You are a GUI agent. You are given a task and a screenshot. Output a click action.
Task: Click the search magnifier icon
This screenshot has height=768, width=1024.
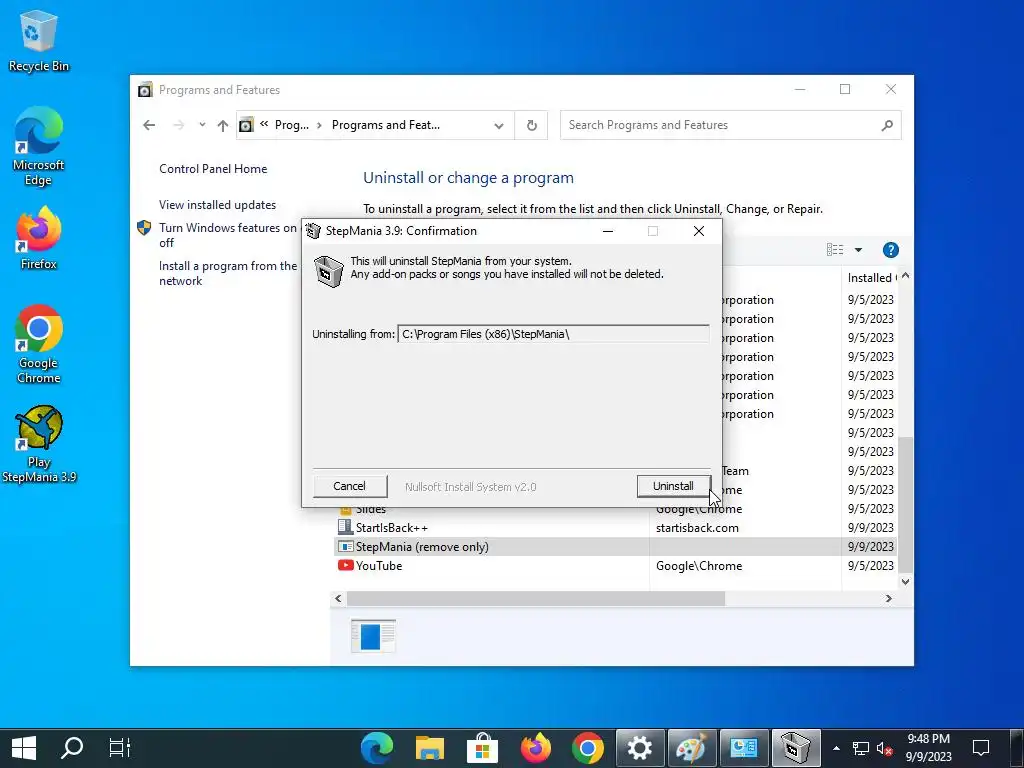pos(887,125)
